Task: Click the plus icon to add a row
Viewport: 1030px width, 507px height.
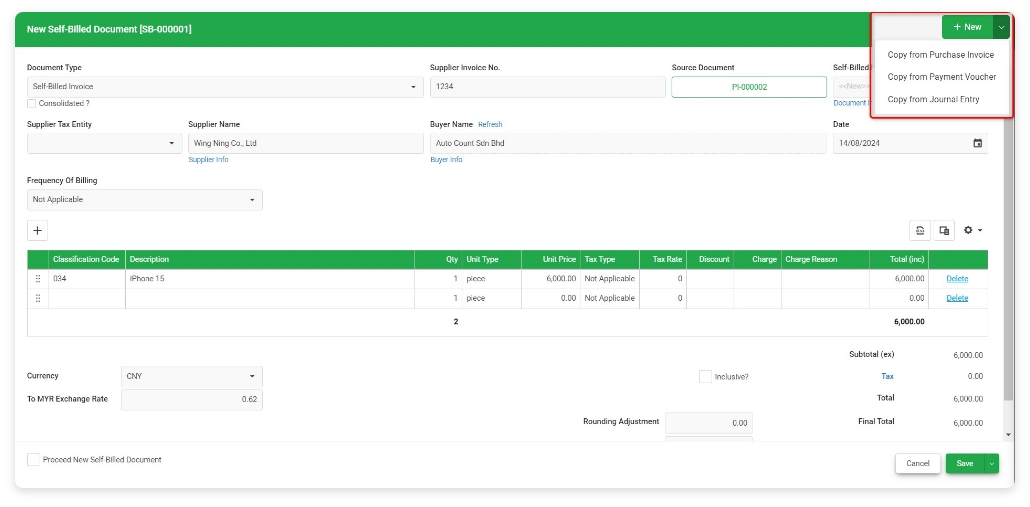Action: pyautogui.click(x=37, y=231)
